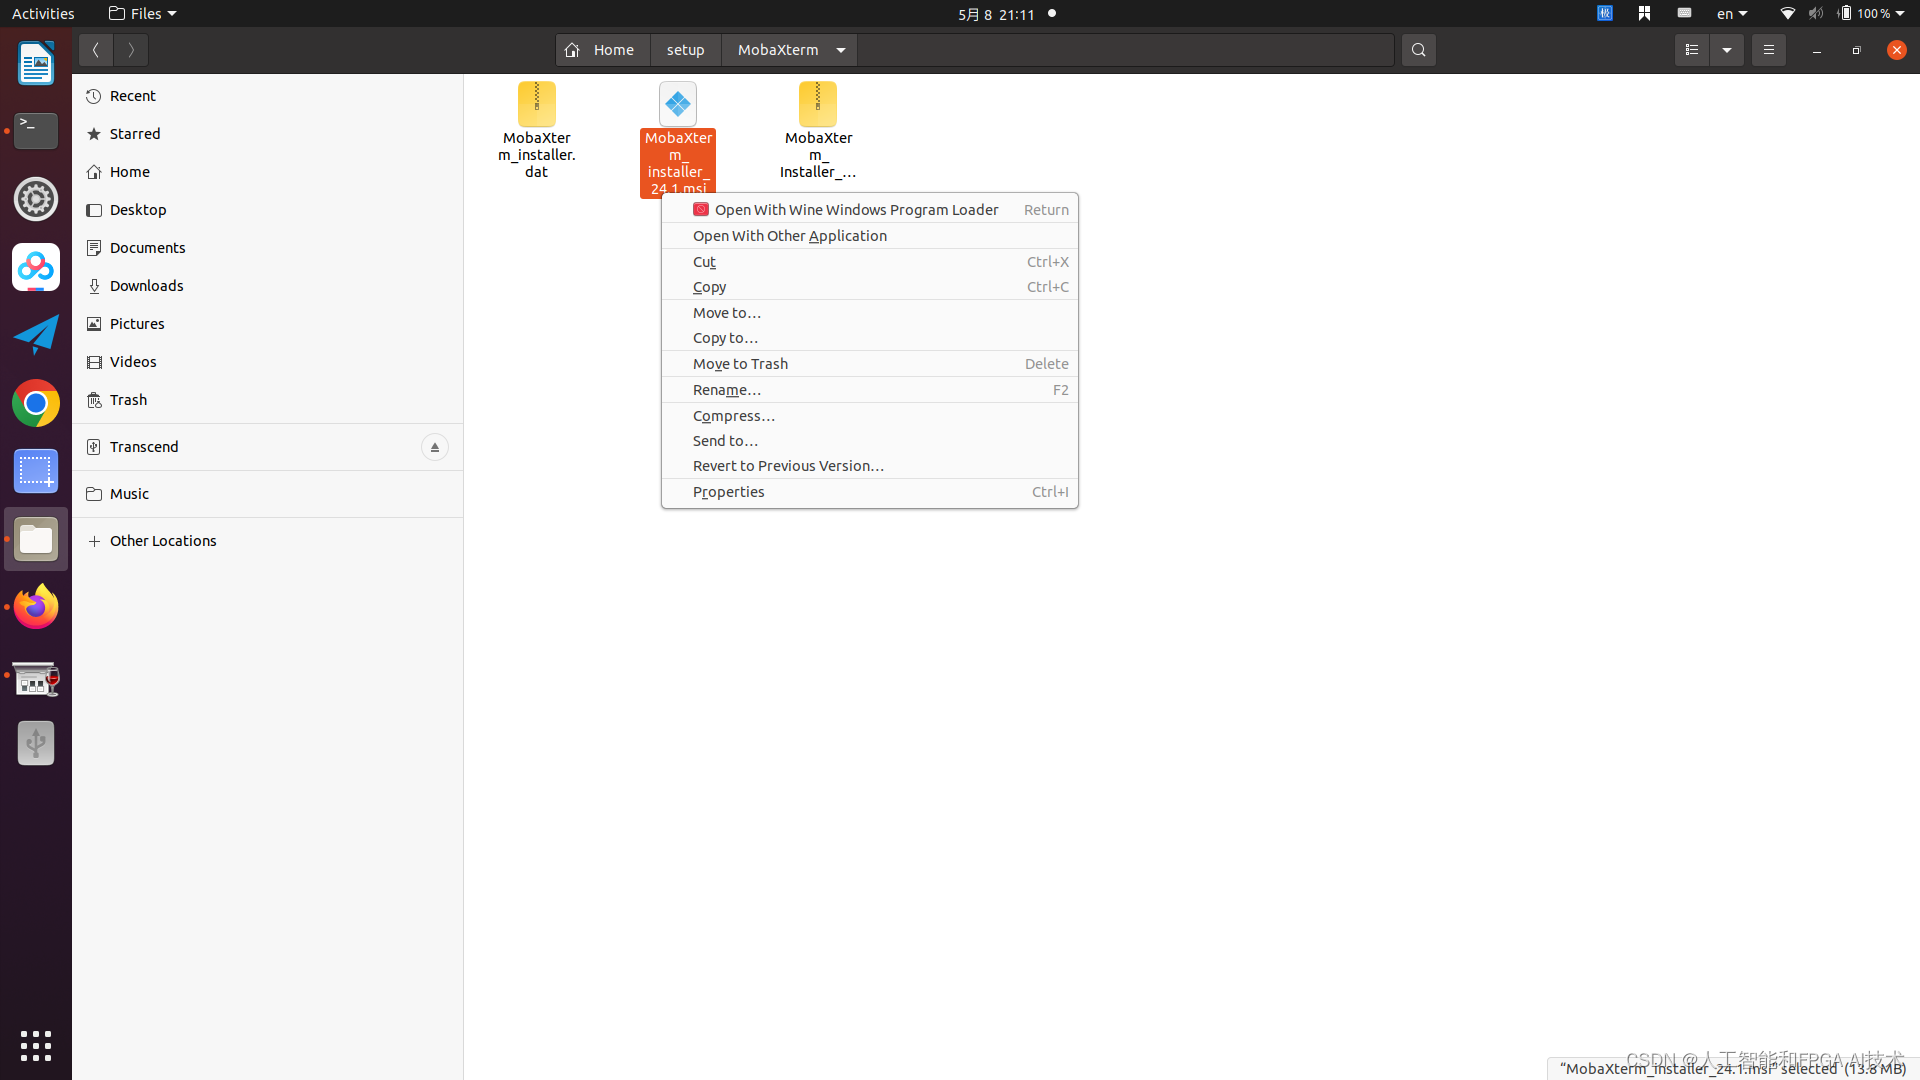Image resolution: width=1920 pixels, height=1080 pixels.
Task: Launch Telegram from the dock
Action: (36, 335)
